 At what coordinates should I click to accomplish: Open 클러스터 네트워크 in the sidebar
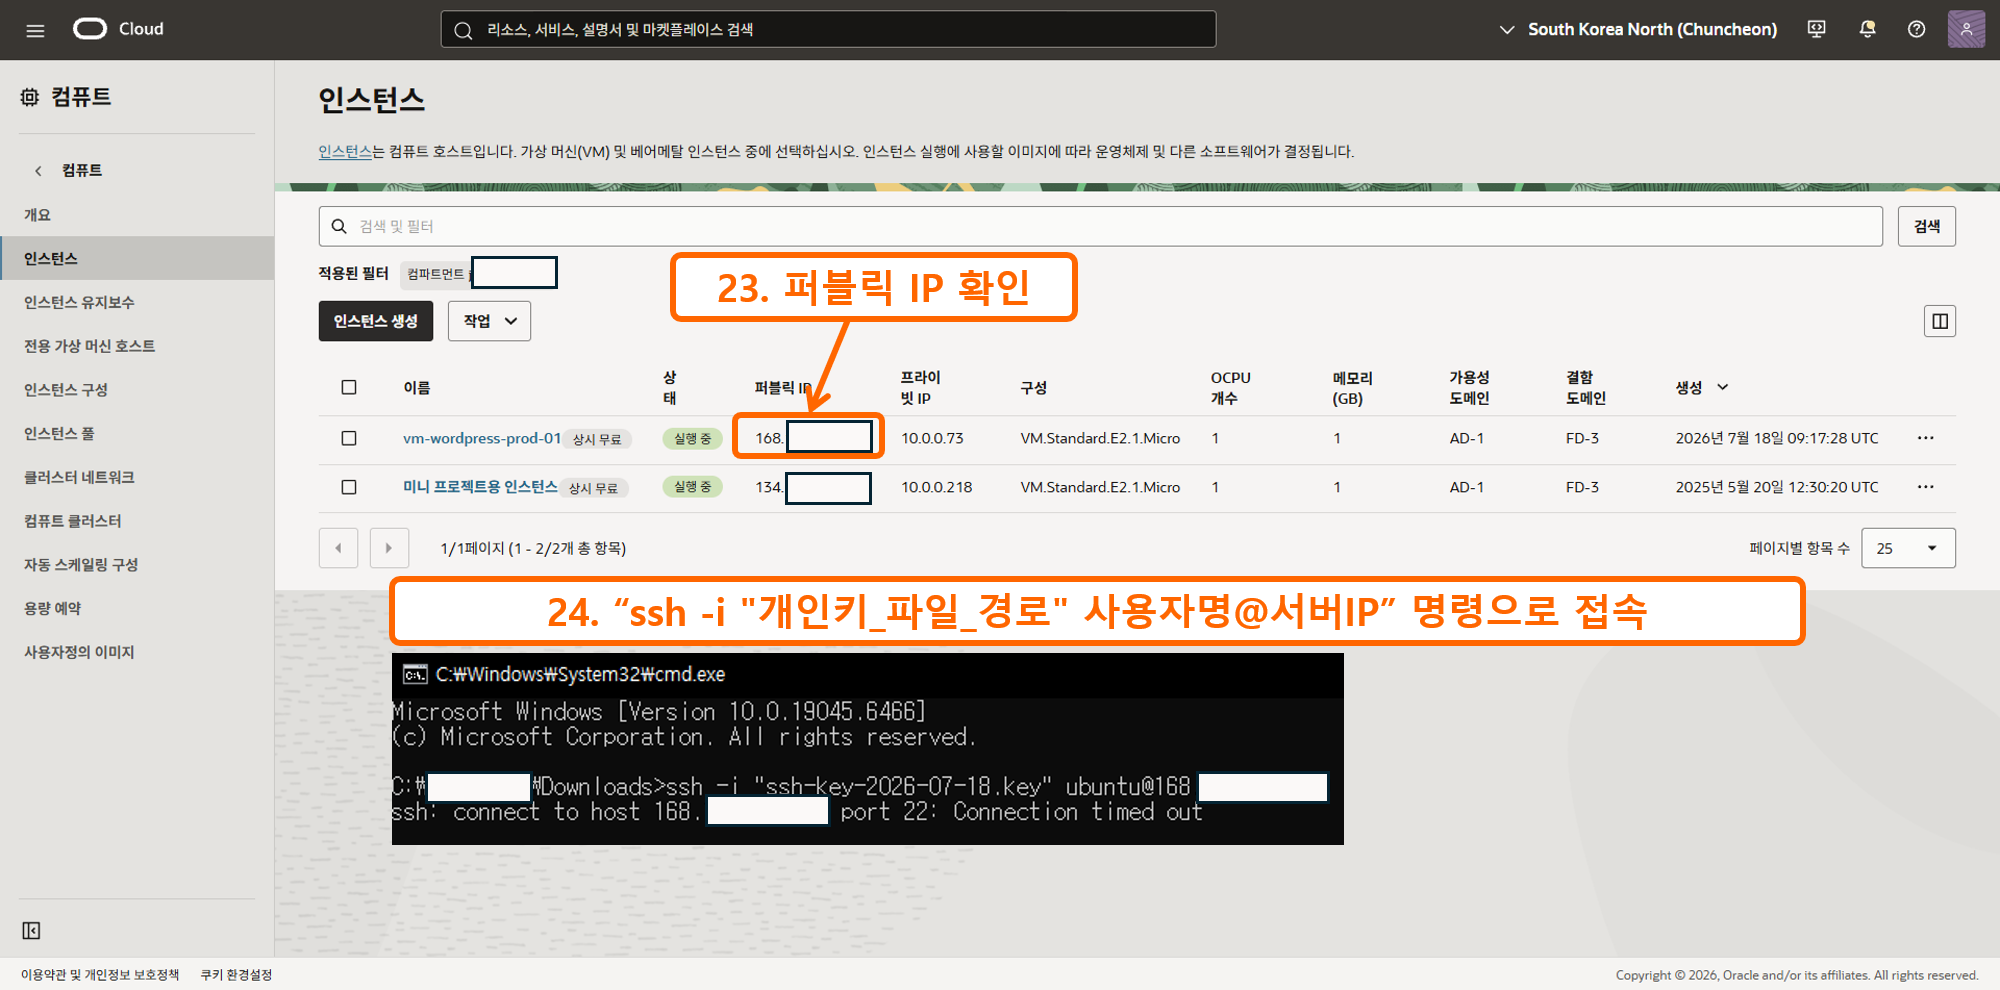(x=79, y=477)
